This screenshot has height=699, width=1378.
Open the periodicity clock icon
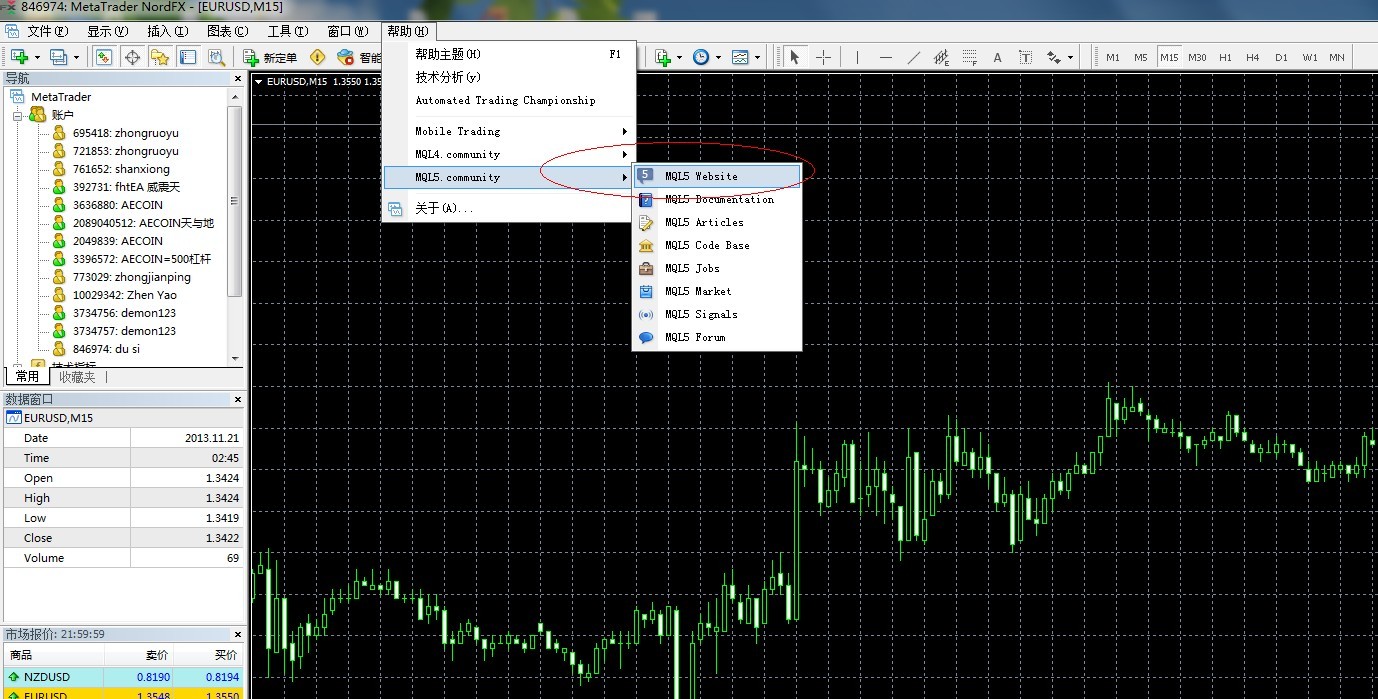(x=701, y=57)
